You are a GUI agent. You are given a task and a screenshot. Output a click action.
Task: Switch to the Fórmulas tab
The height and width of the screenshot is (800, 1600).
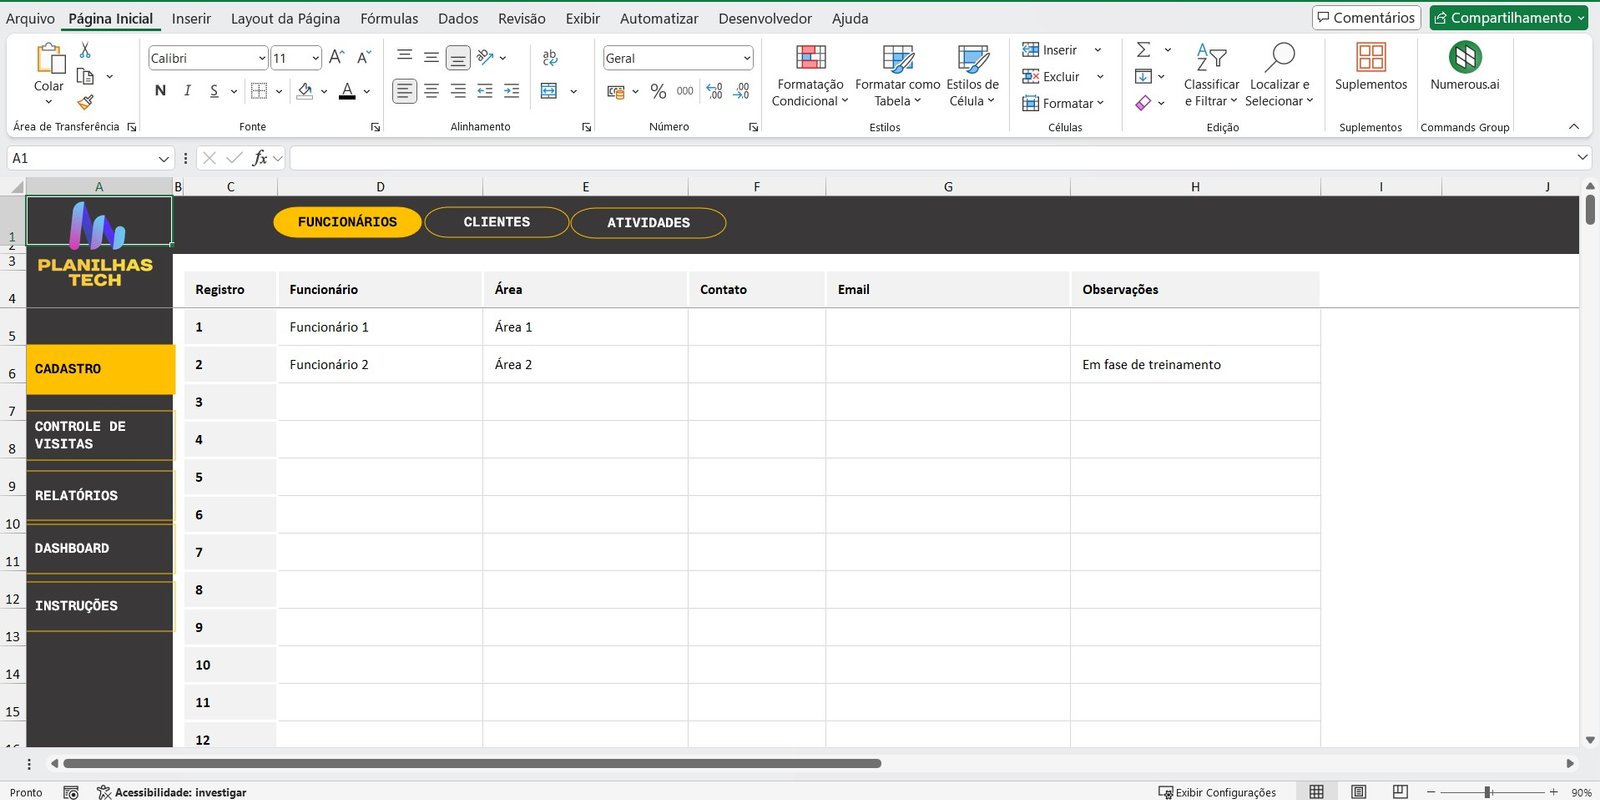(x=389, y=18)
